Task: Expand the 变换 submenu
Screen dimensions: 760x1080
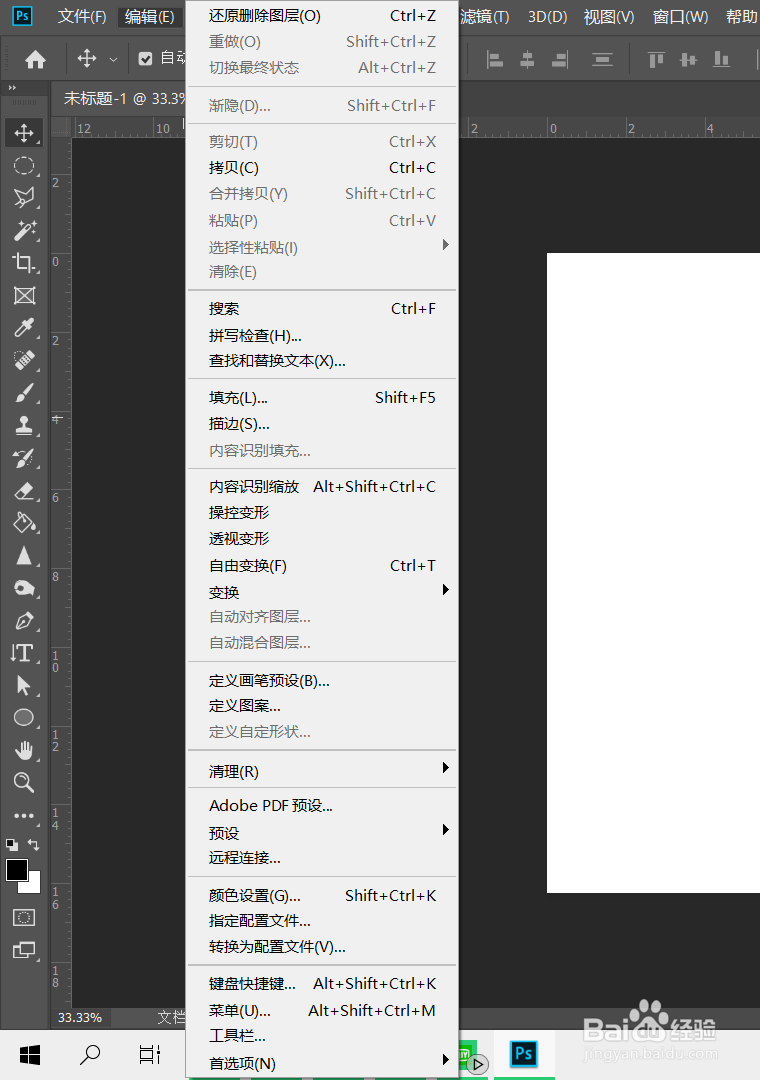Action: click(x=322, y=592)
